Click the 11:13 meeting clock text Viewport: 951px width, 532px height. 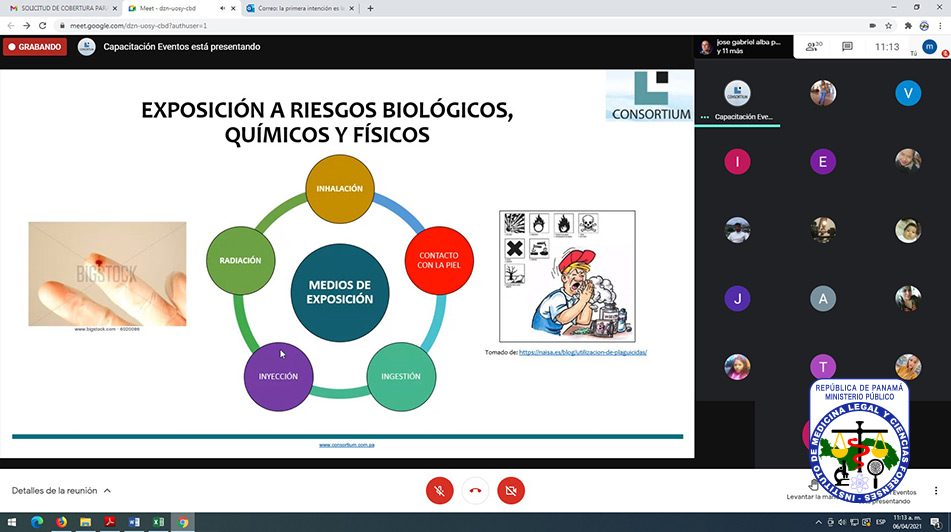(x=887, y=47)
